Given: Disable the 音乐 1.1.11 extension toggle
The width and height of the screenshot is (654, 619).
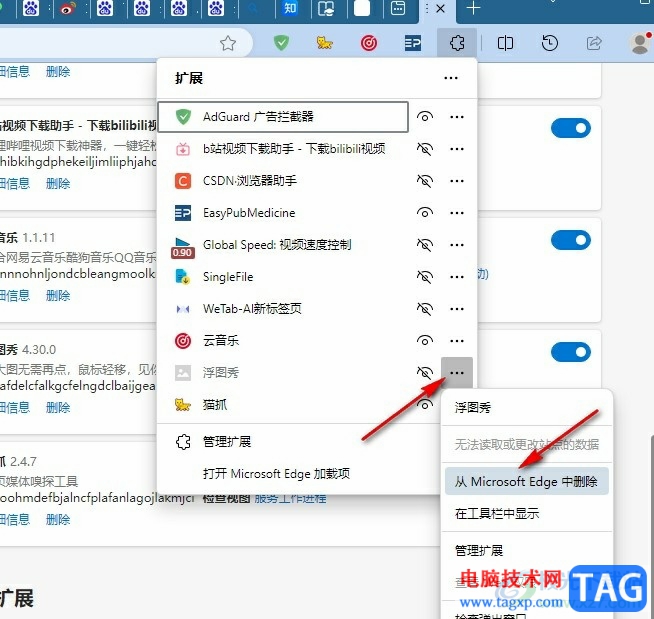Looking at the screenshot, I should 571,240.
